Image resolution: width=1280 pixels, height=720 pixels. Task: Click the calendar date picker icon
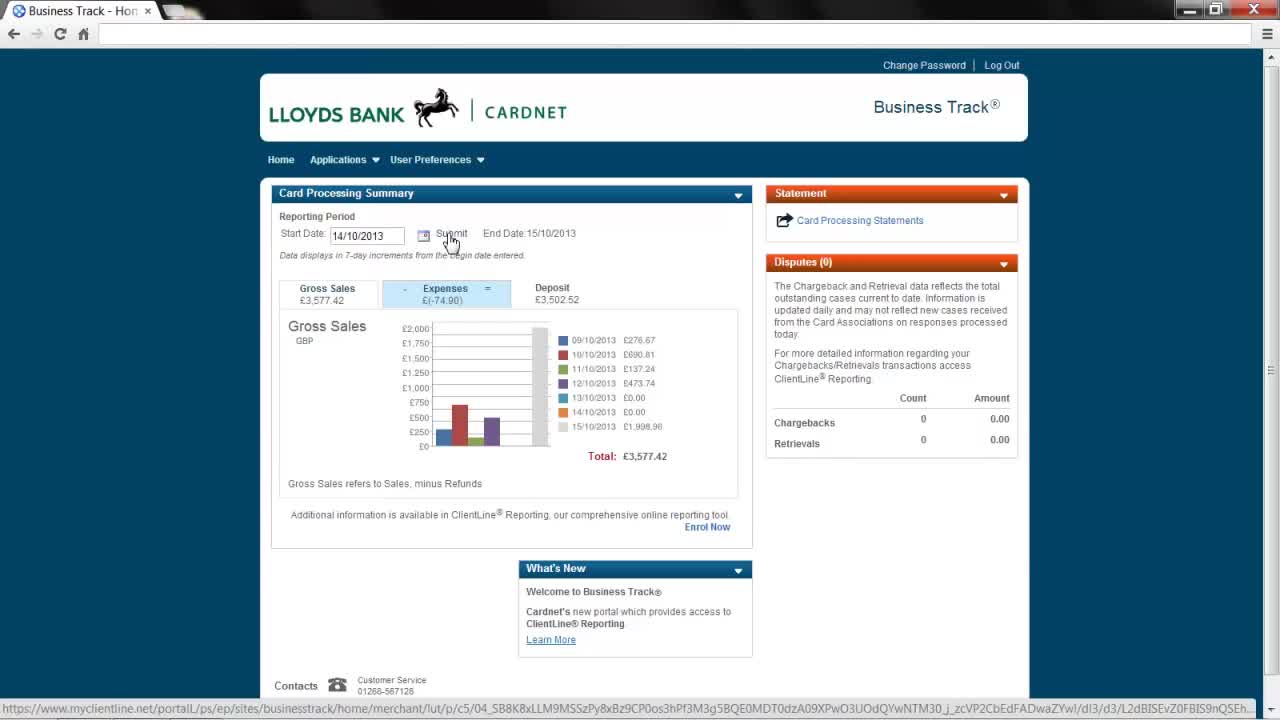point(423,236)
